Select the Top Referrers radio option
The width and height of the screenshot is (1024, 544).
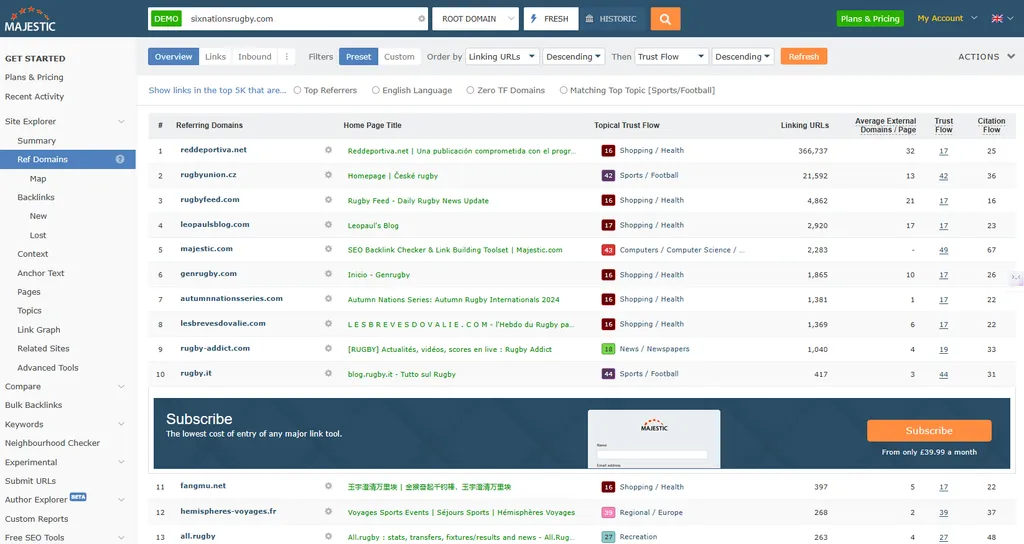pos(297,90)
